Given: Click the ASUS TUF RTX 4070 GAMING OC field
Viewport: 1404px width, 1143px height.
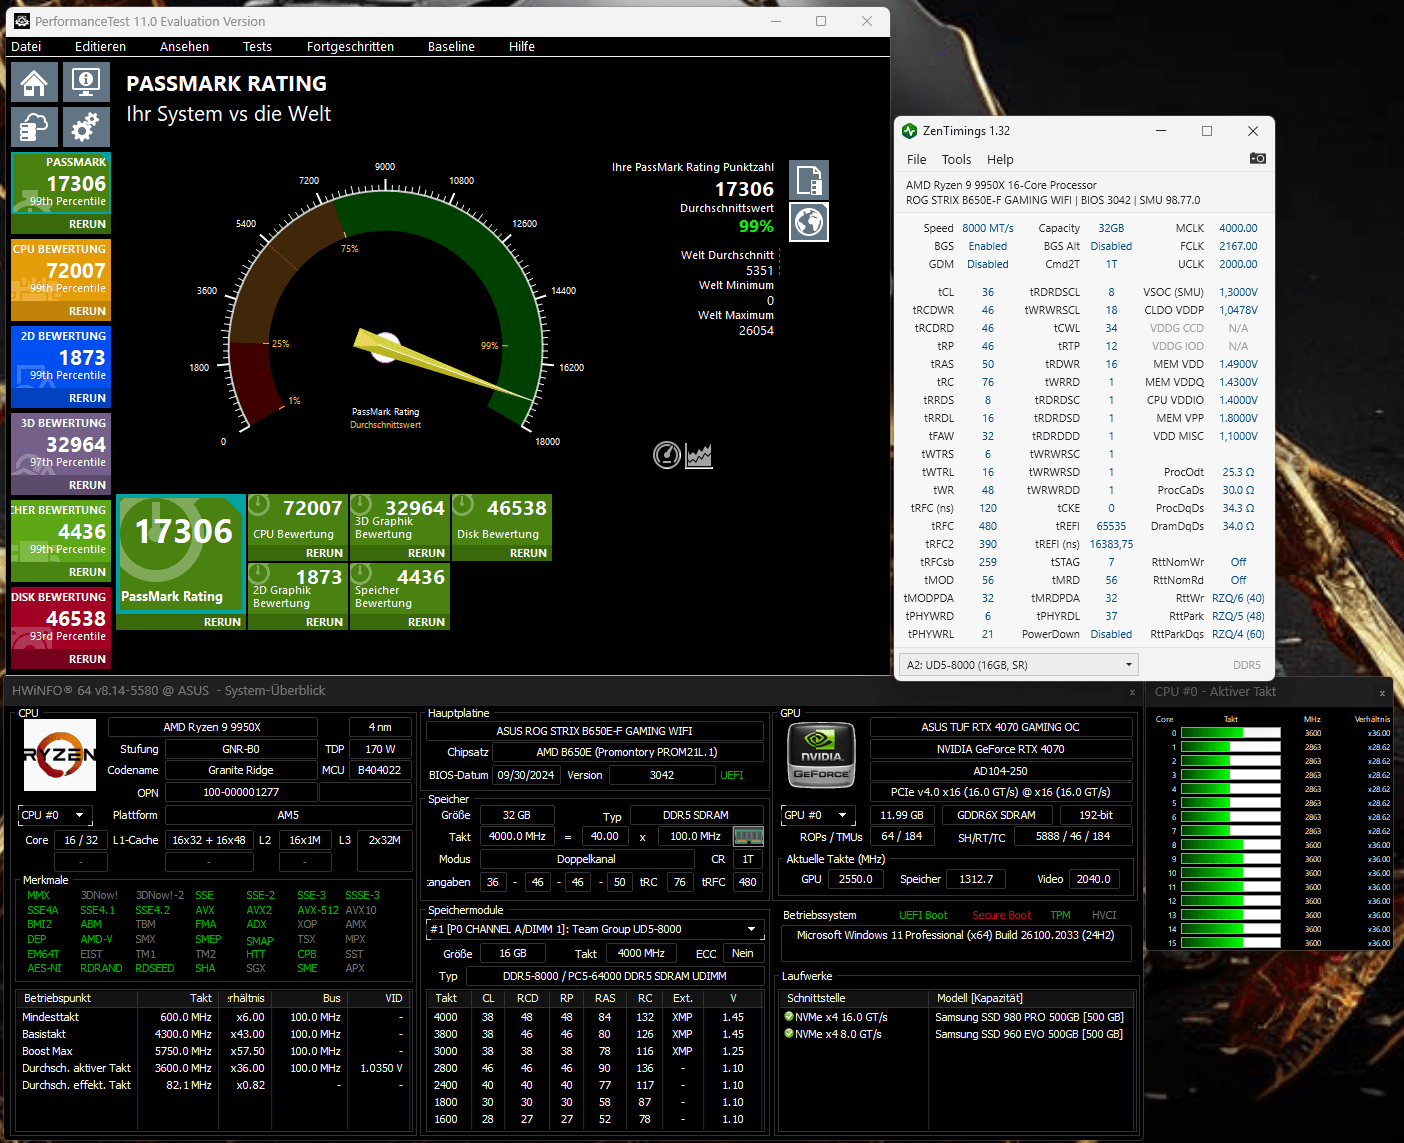Looking at the screenshot, I should [x=1000, y=727].
